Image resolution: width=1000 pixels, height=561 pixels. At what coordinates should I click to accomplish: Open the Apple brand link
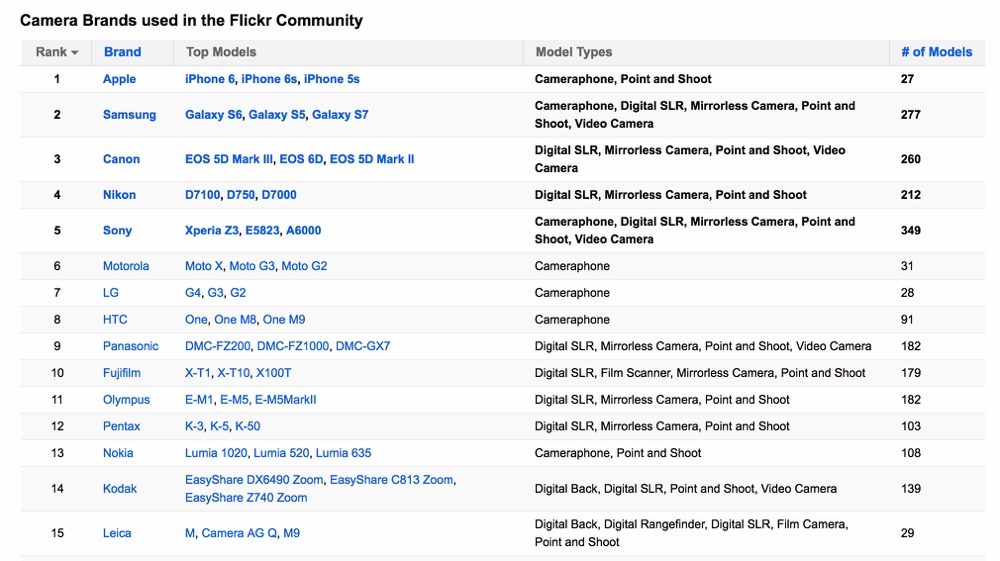119,79
